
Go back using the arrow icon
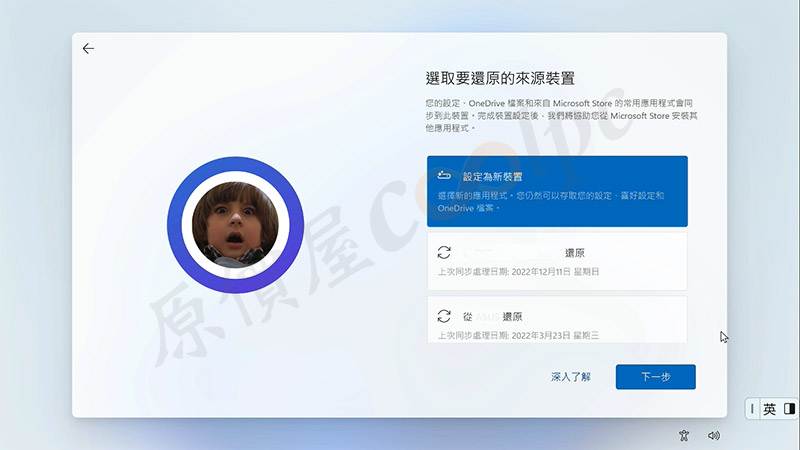click(x=88, y=48)
